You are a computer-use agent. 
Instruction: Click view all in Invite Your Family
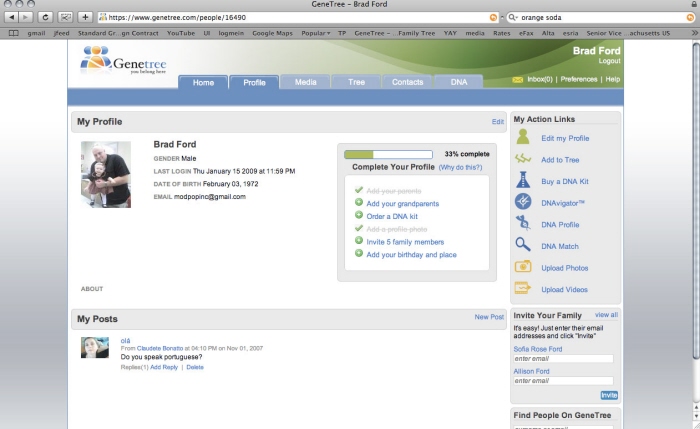(606, 315)
